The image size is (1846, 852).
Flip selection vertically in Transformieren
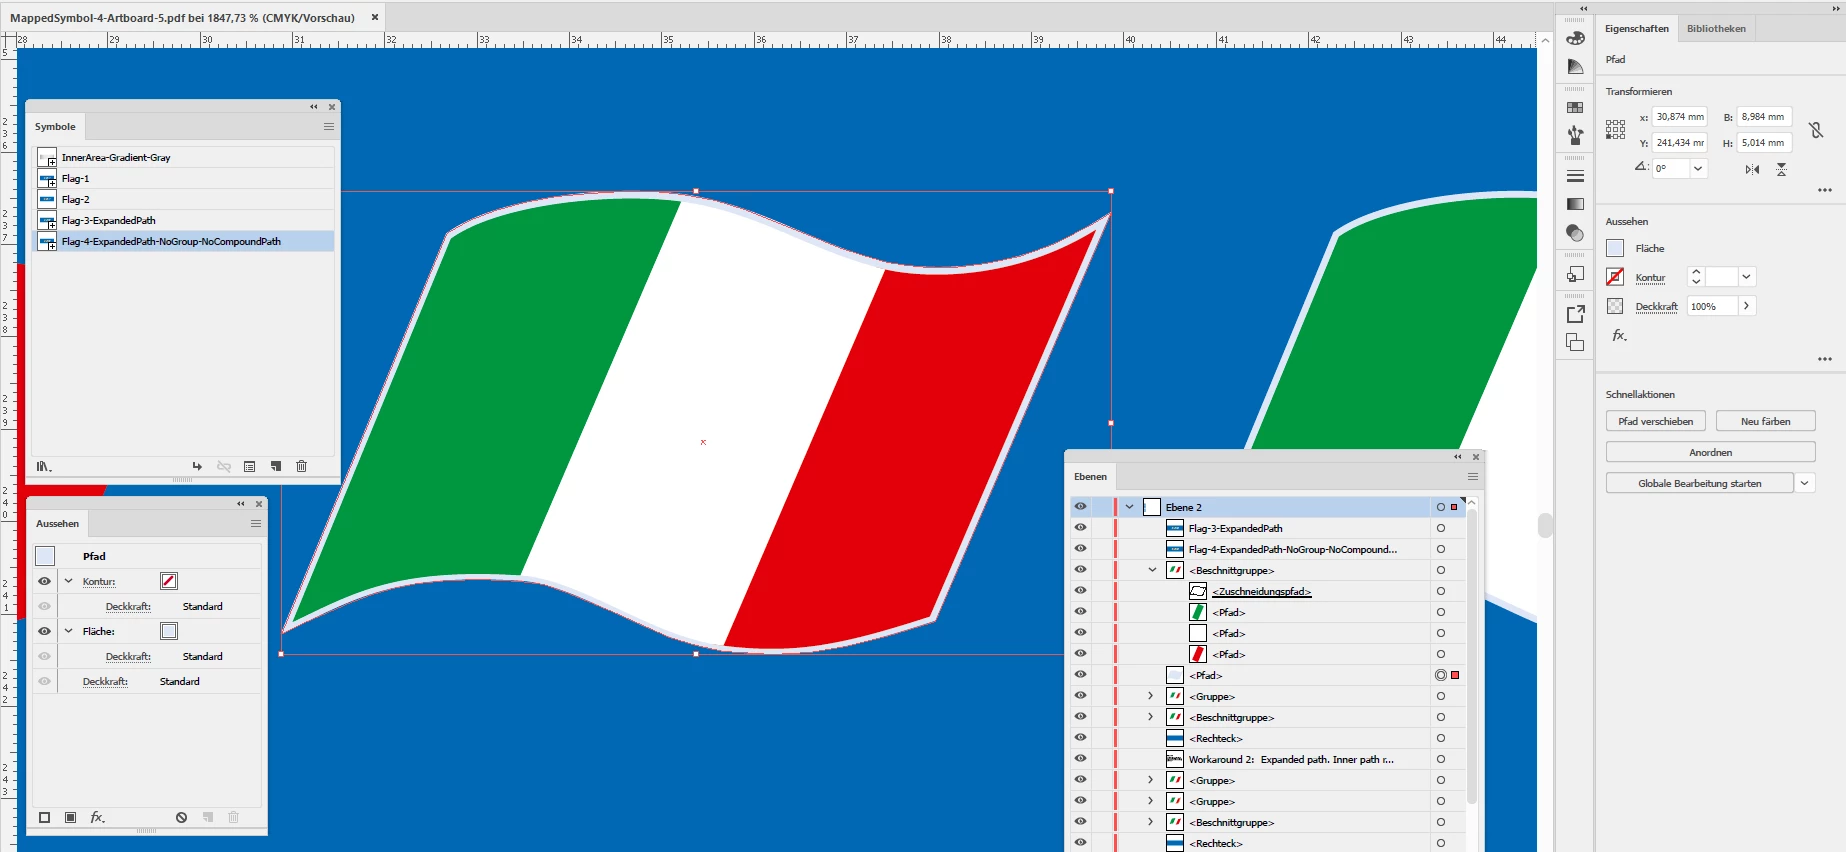click(x=1781, y=169)
